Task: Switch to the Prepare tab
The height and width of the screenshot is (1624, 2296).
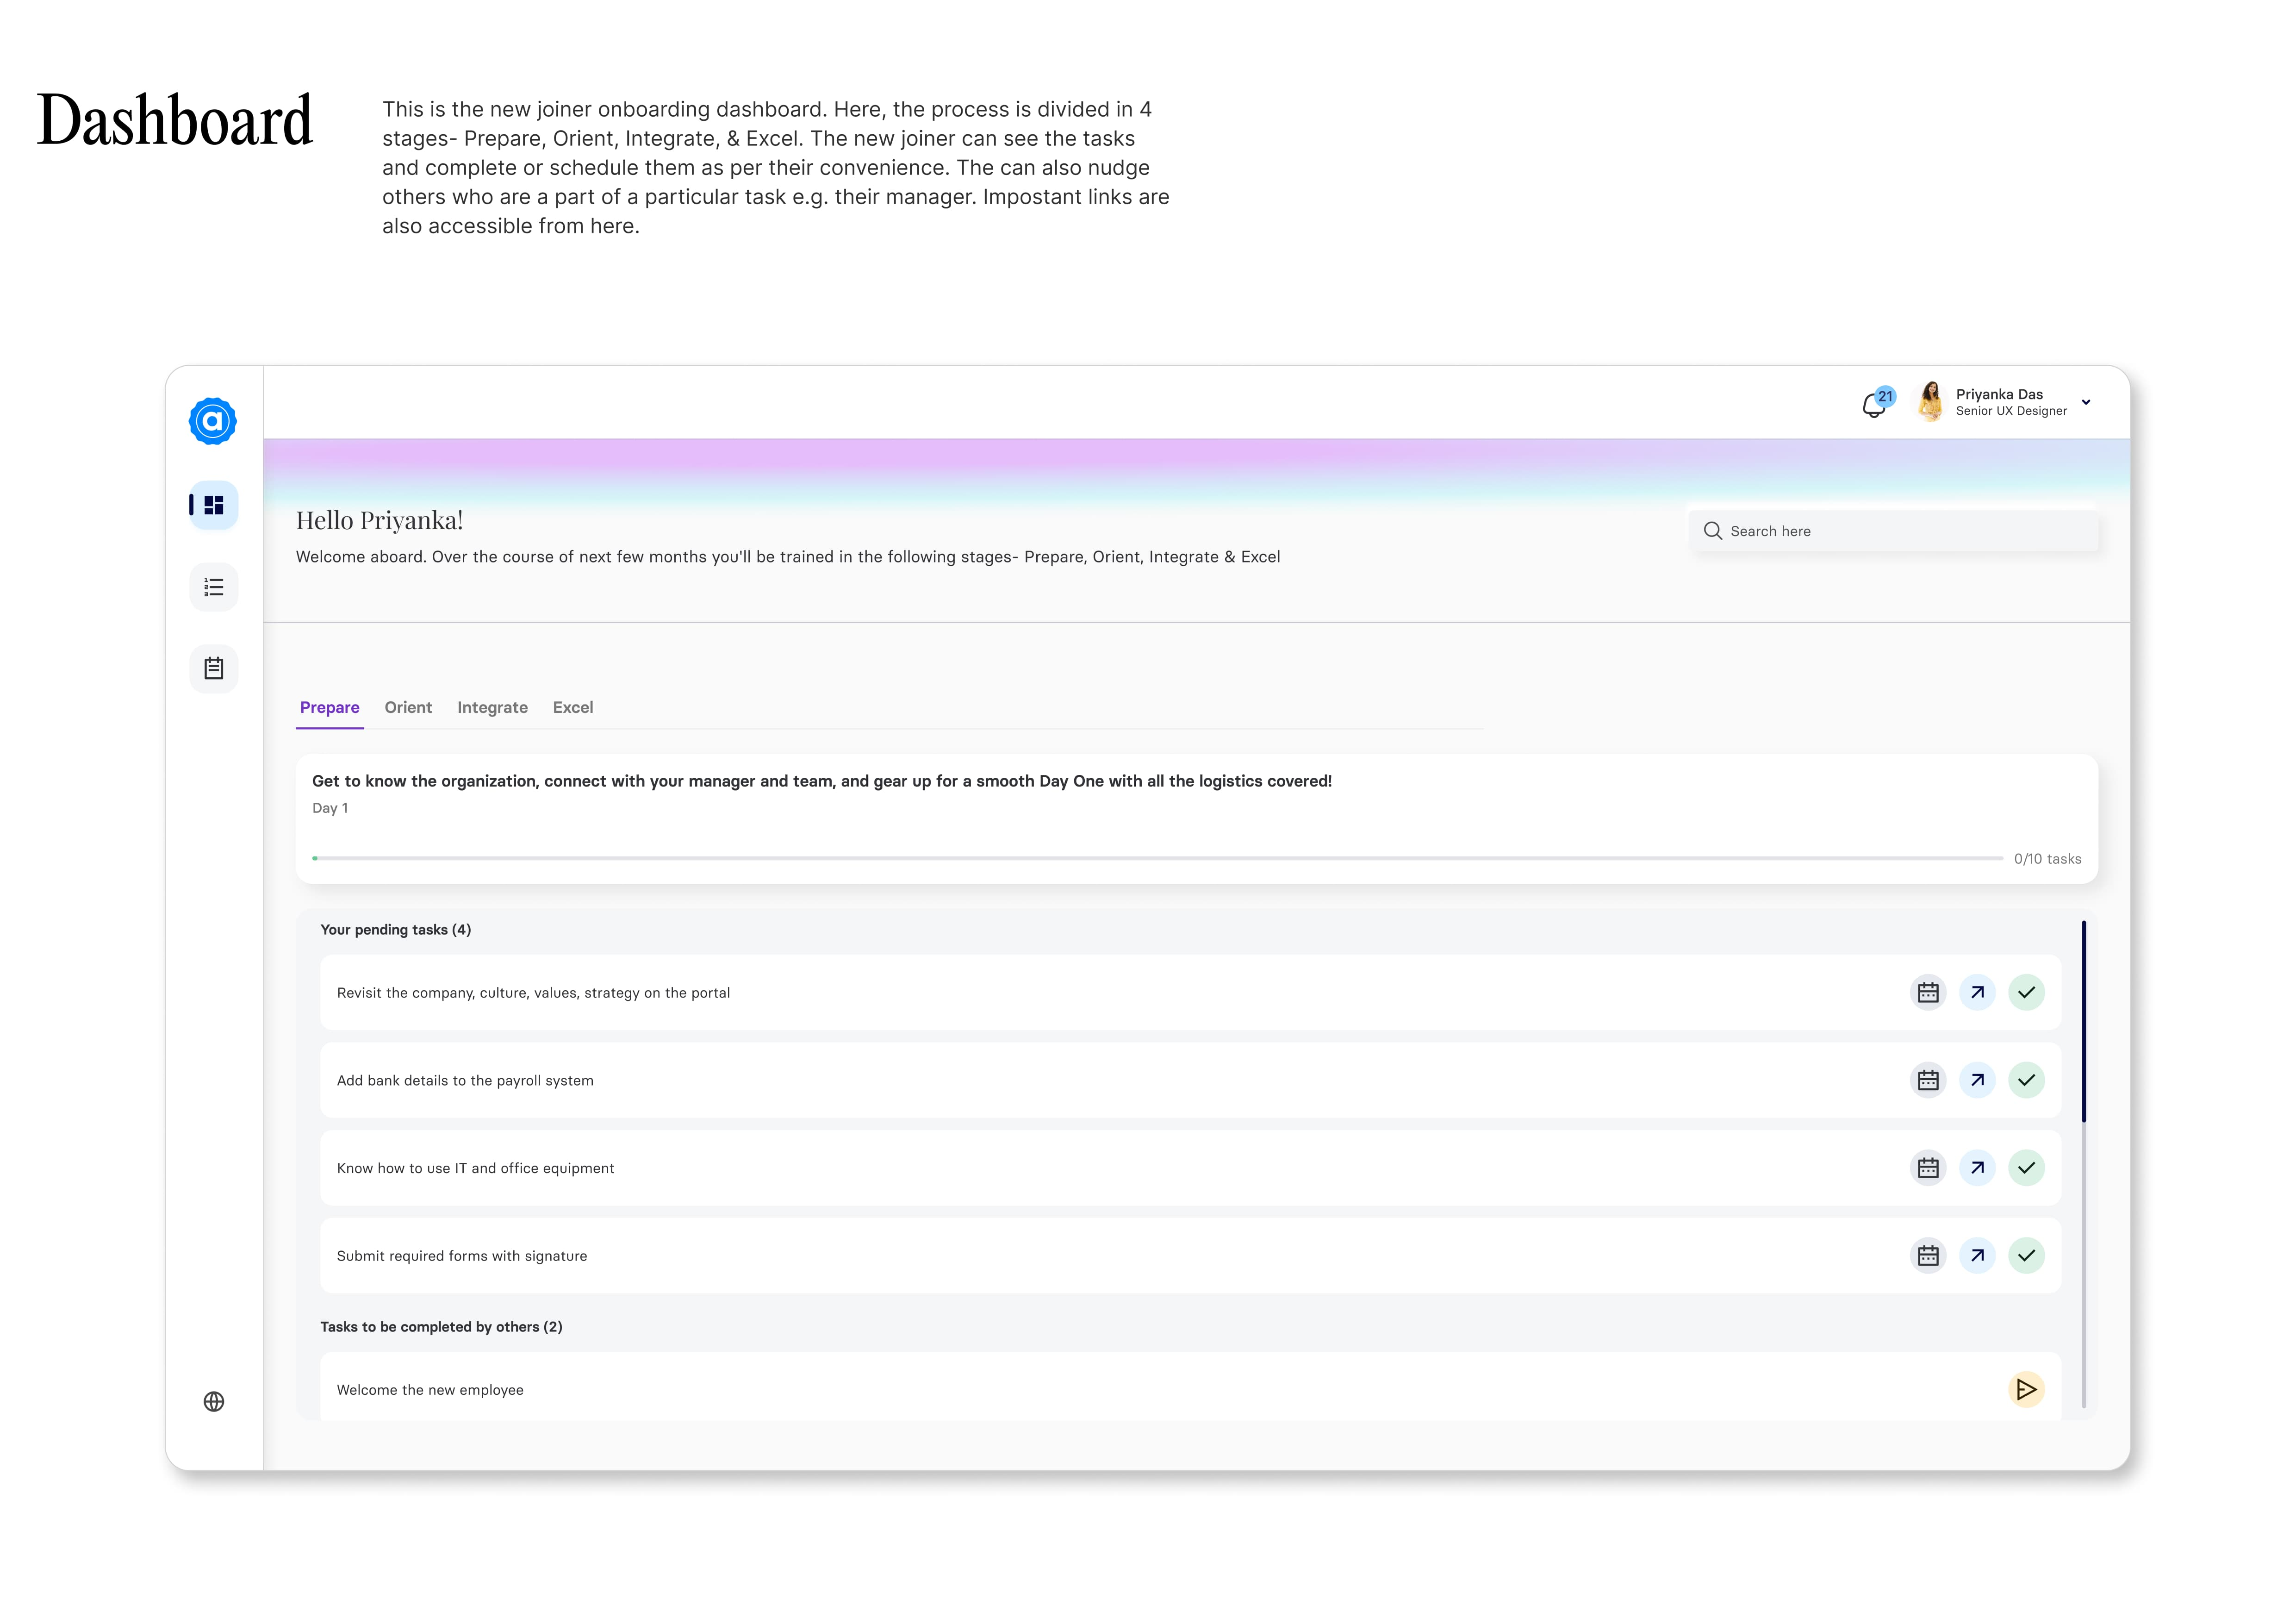Action: pyautogui.click(x=330, y=707)
